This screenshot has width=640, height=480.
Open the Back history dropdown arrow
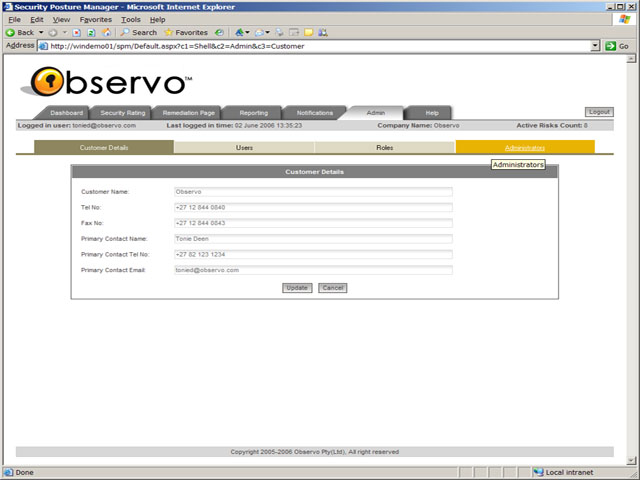(41, 33)
